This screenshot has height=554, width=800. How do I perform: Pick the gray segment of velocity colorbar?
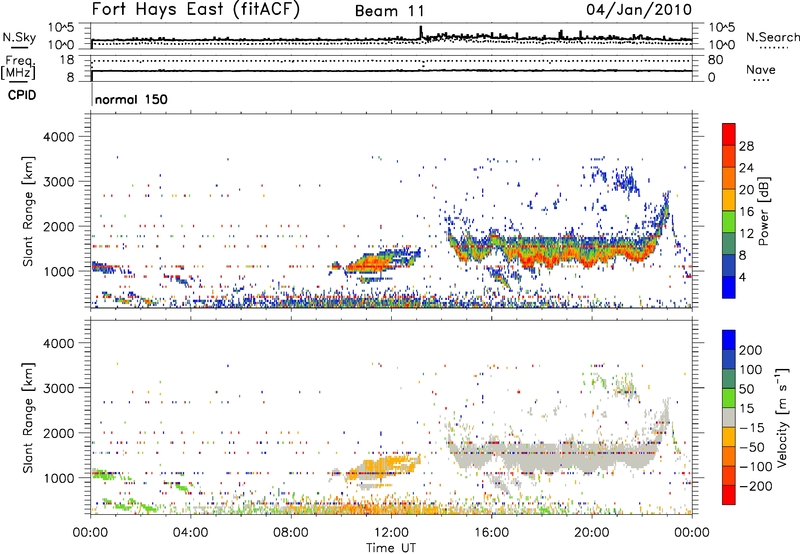(x=729, y=418)
